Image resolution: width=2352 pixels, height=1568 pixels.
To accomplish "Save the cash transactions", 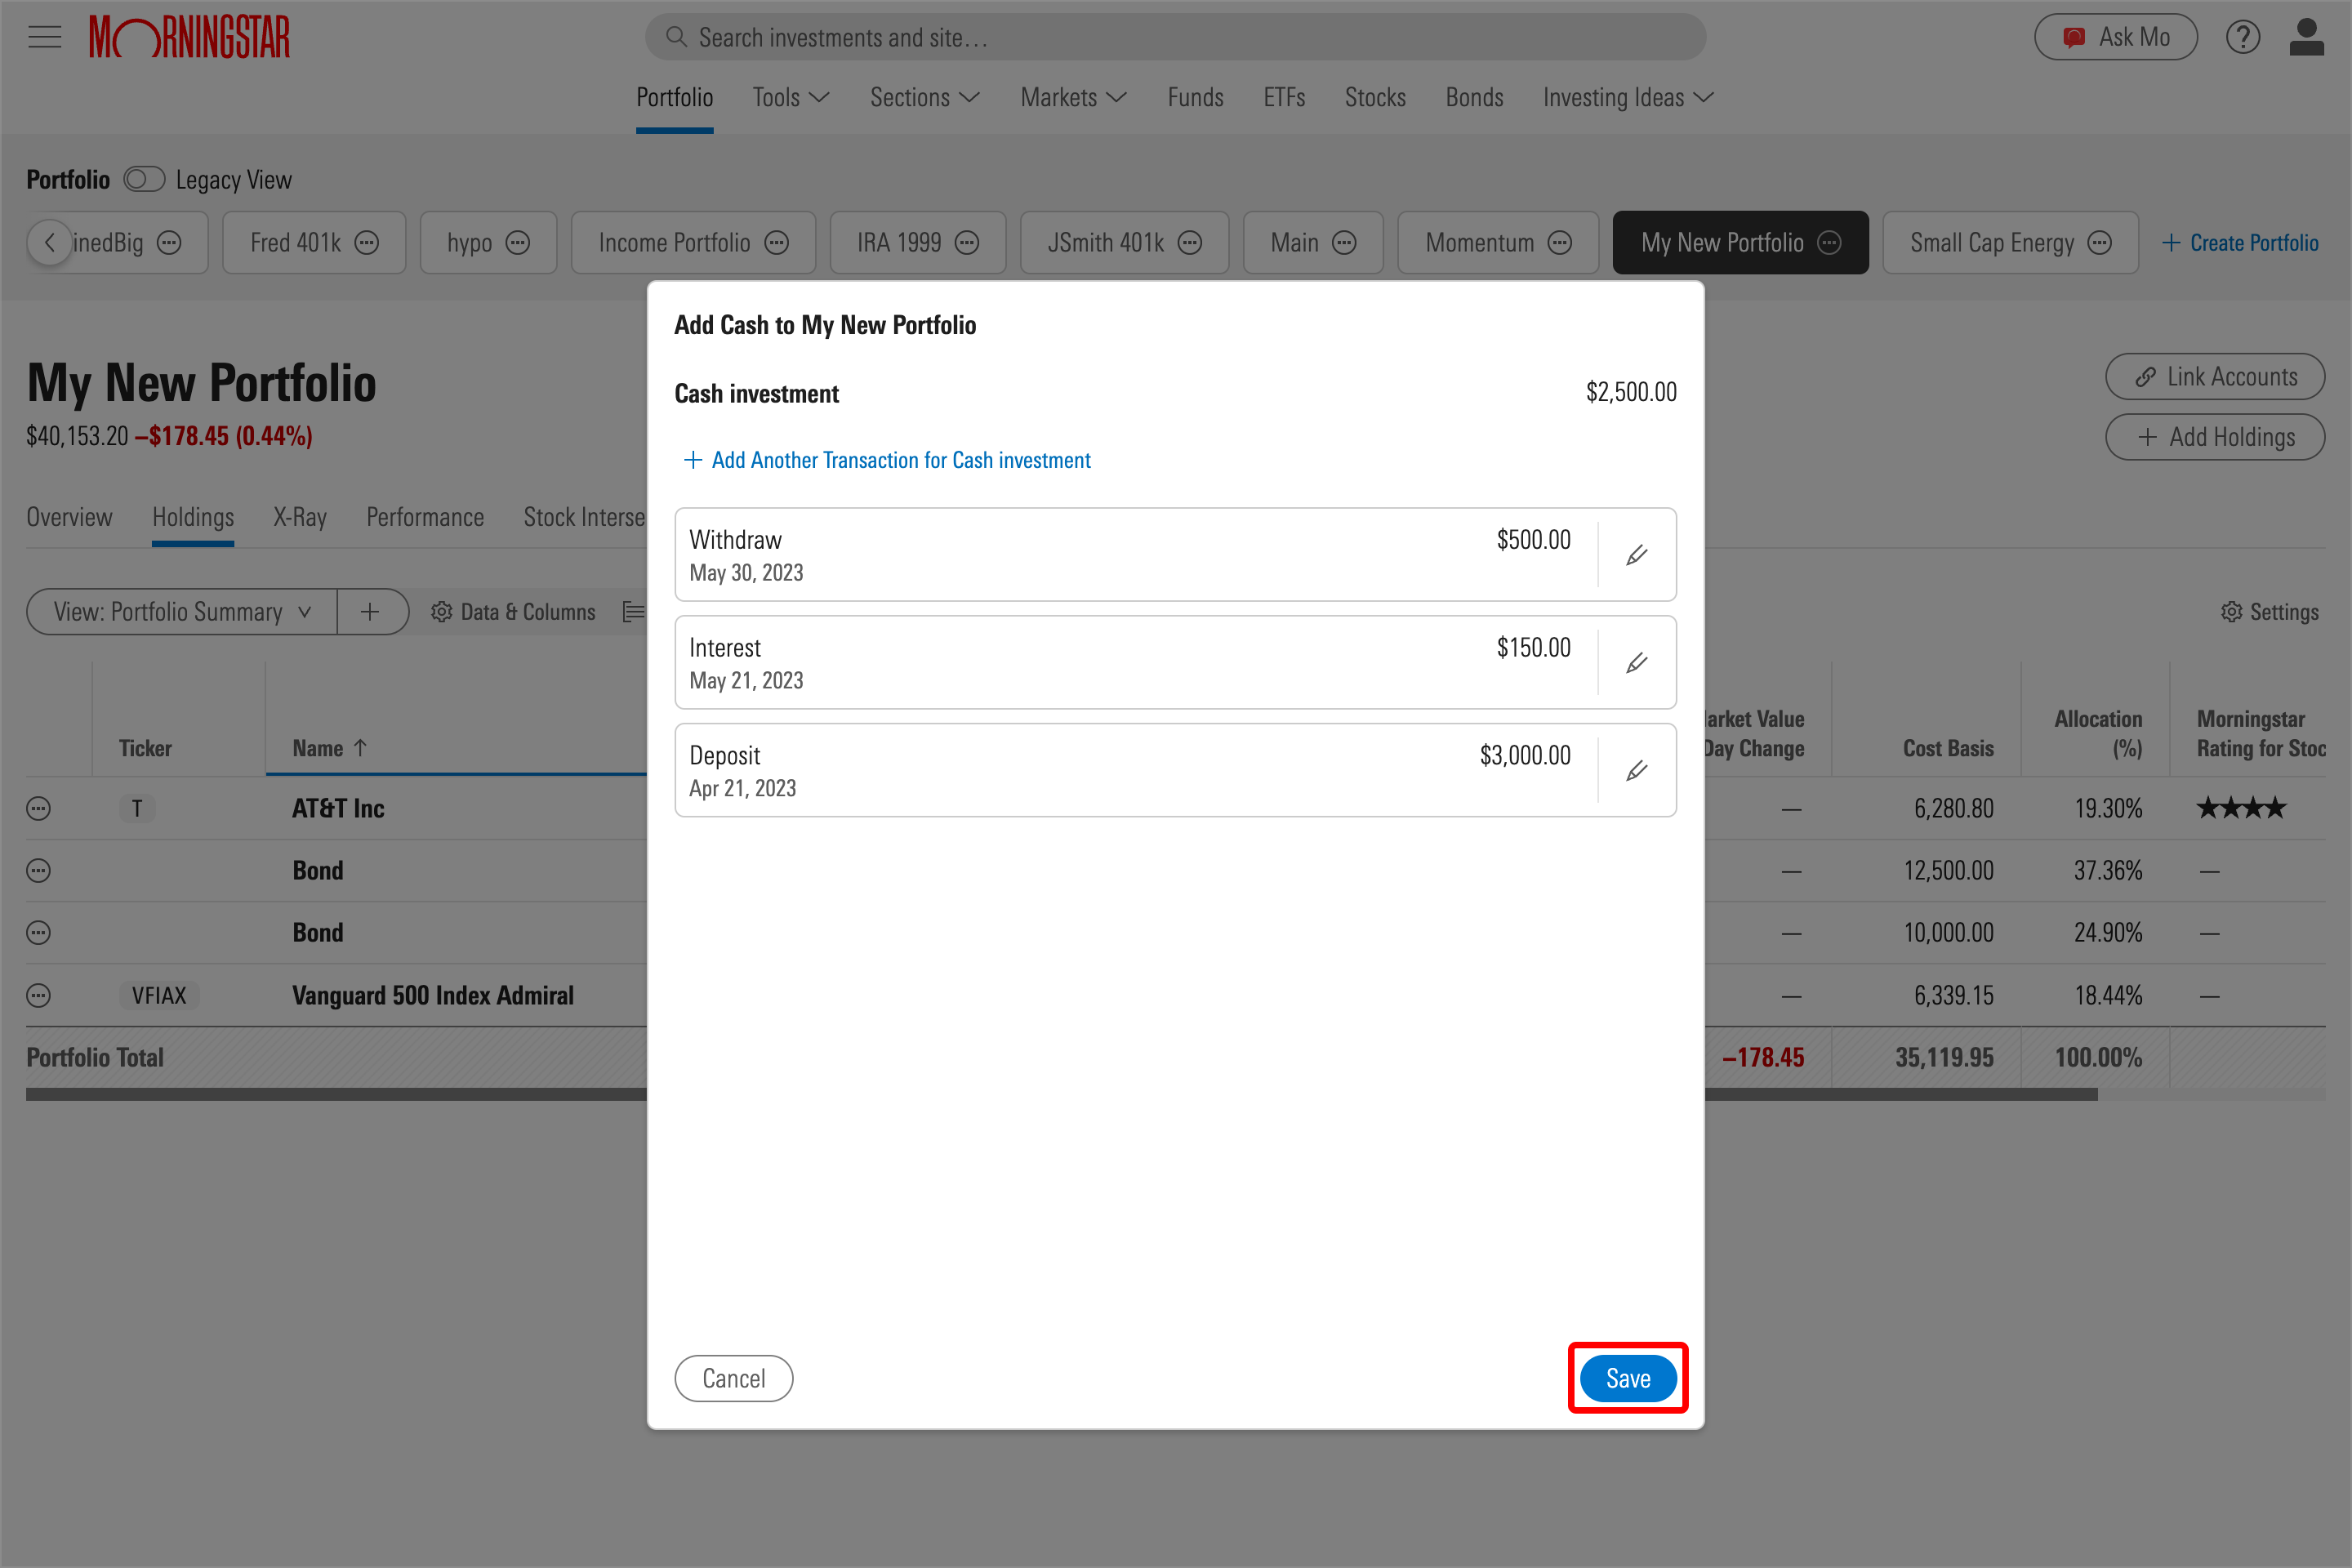I will [x=1628, y=1379].
